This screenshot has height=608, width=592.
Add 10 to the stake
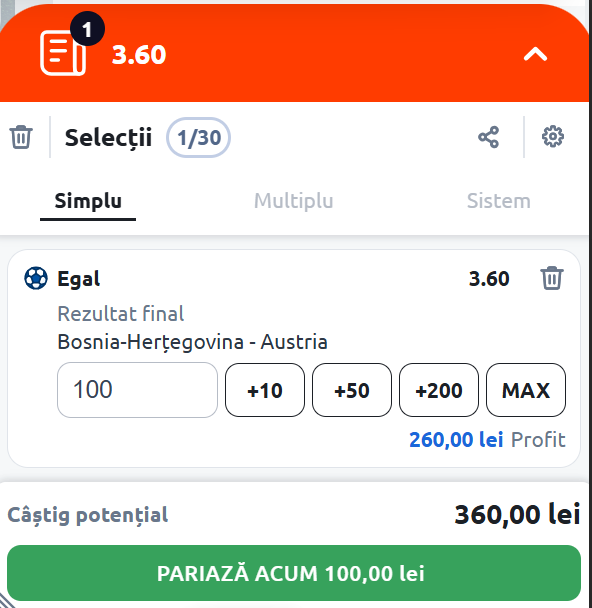(265, 390)
